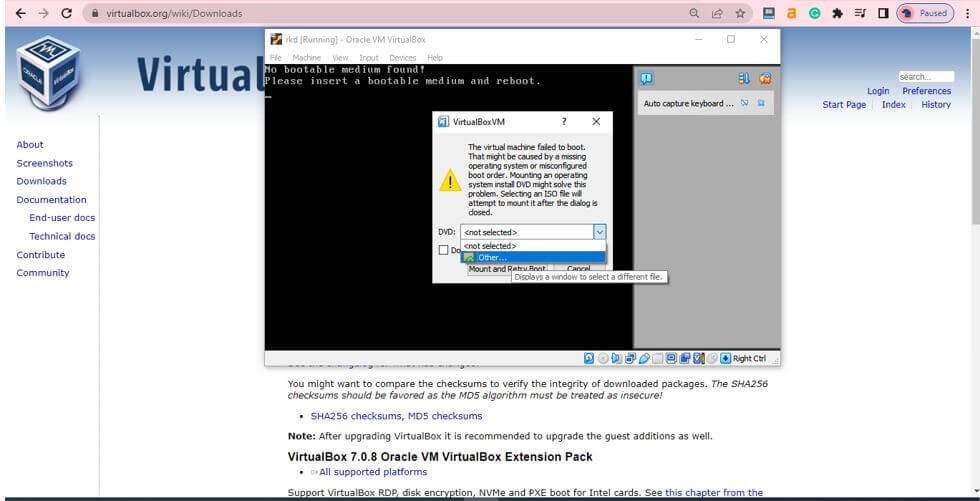Viewport: 980px width, 501px height.
Task: Click Chrome back arrow
Action: click(x=20, y=13)
